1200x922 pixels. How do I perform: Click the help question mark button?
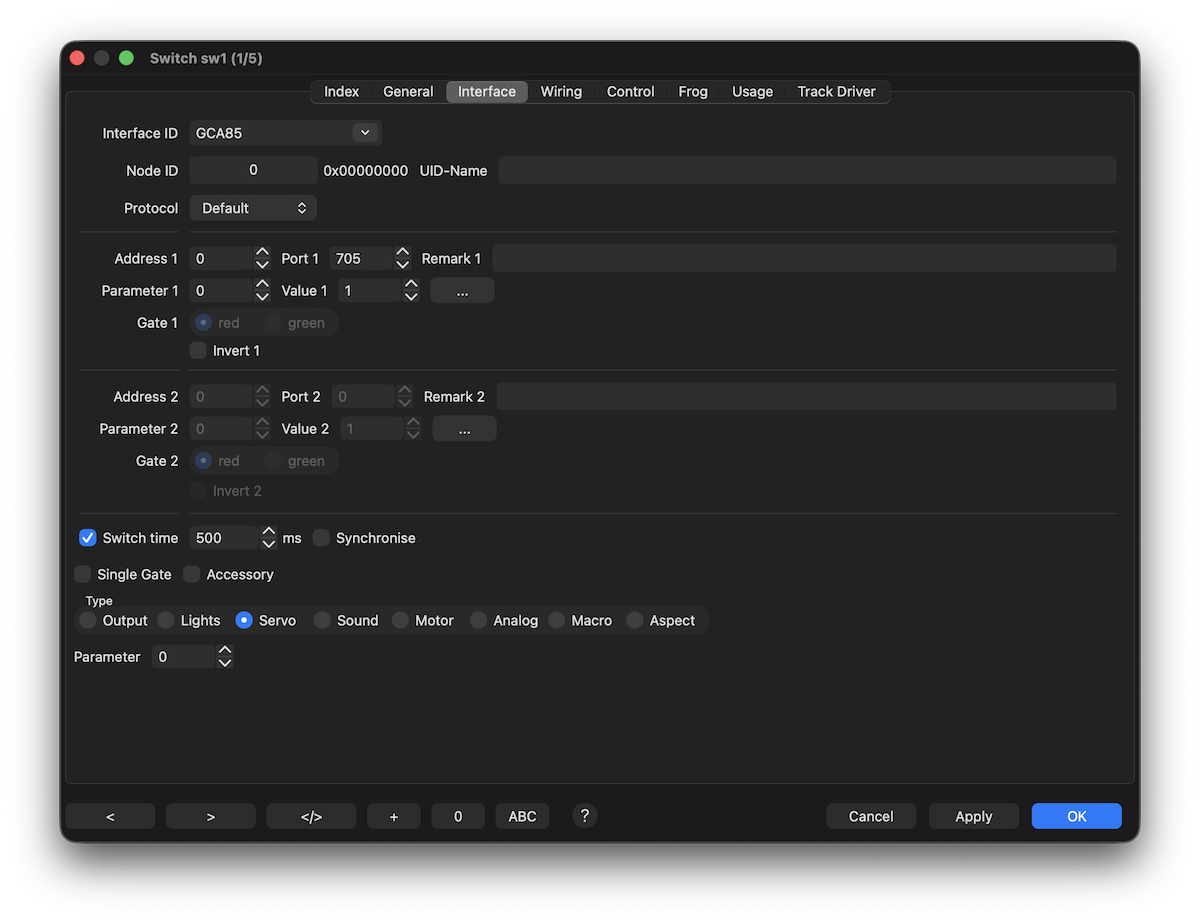(585, 815)
